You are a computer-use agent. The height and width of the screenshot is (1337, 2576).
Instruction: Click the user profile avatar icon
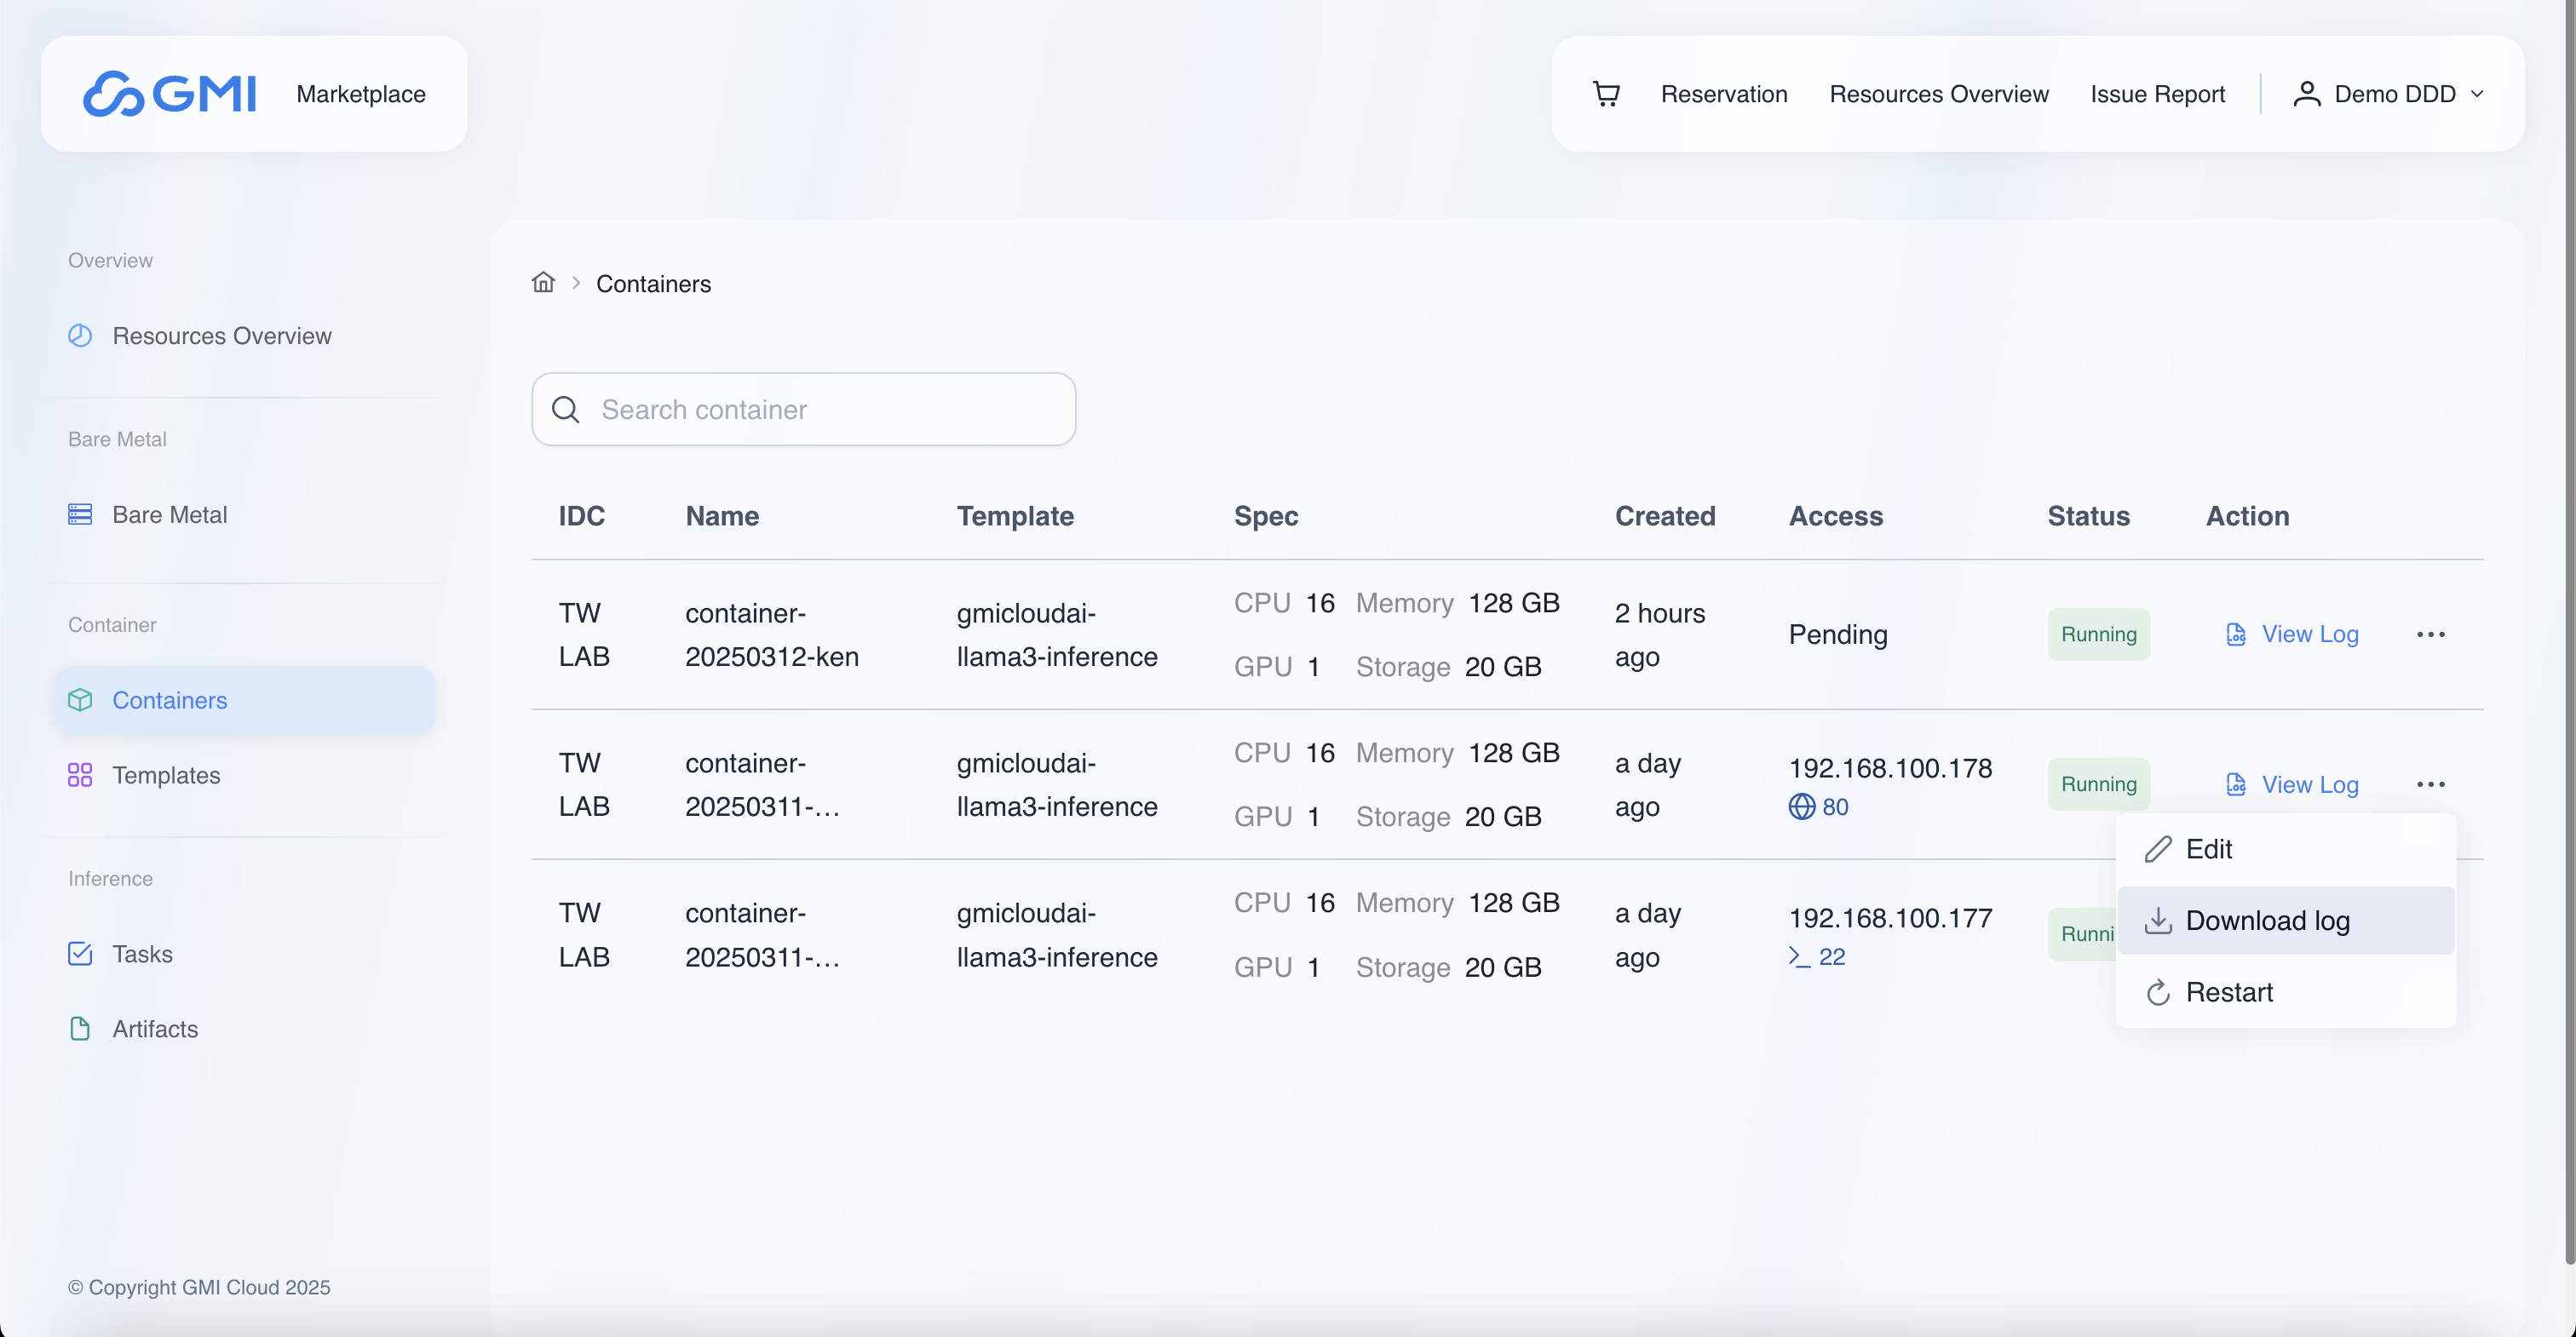pos(2306,94)
